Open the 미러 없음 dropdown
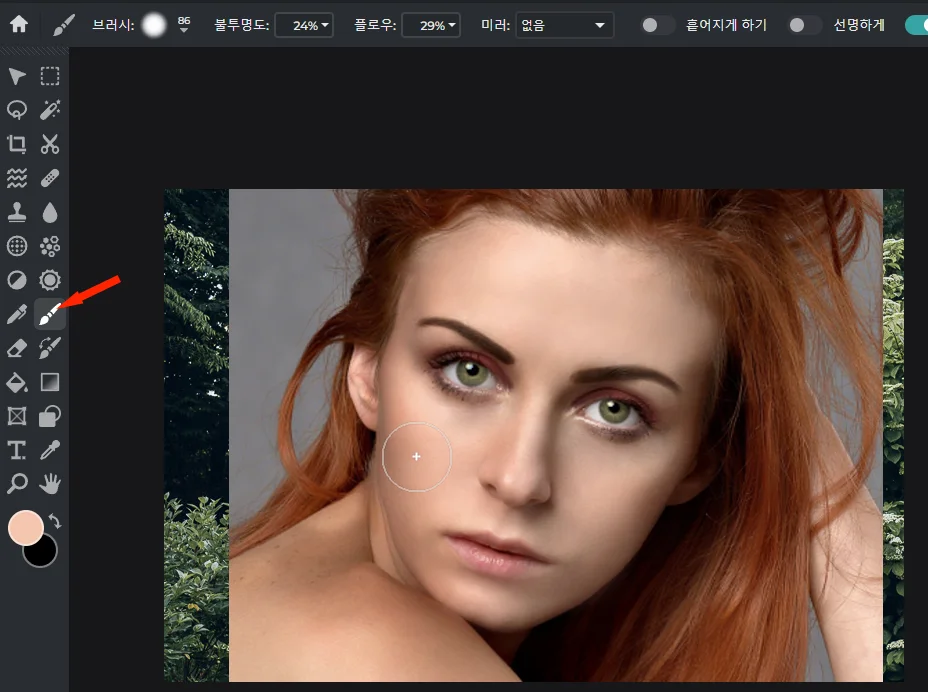Screen dimensions: 928x692 click(564, 25)
